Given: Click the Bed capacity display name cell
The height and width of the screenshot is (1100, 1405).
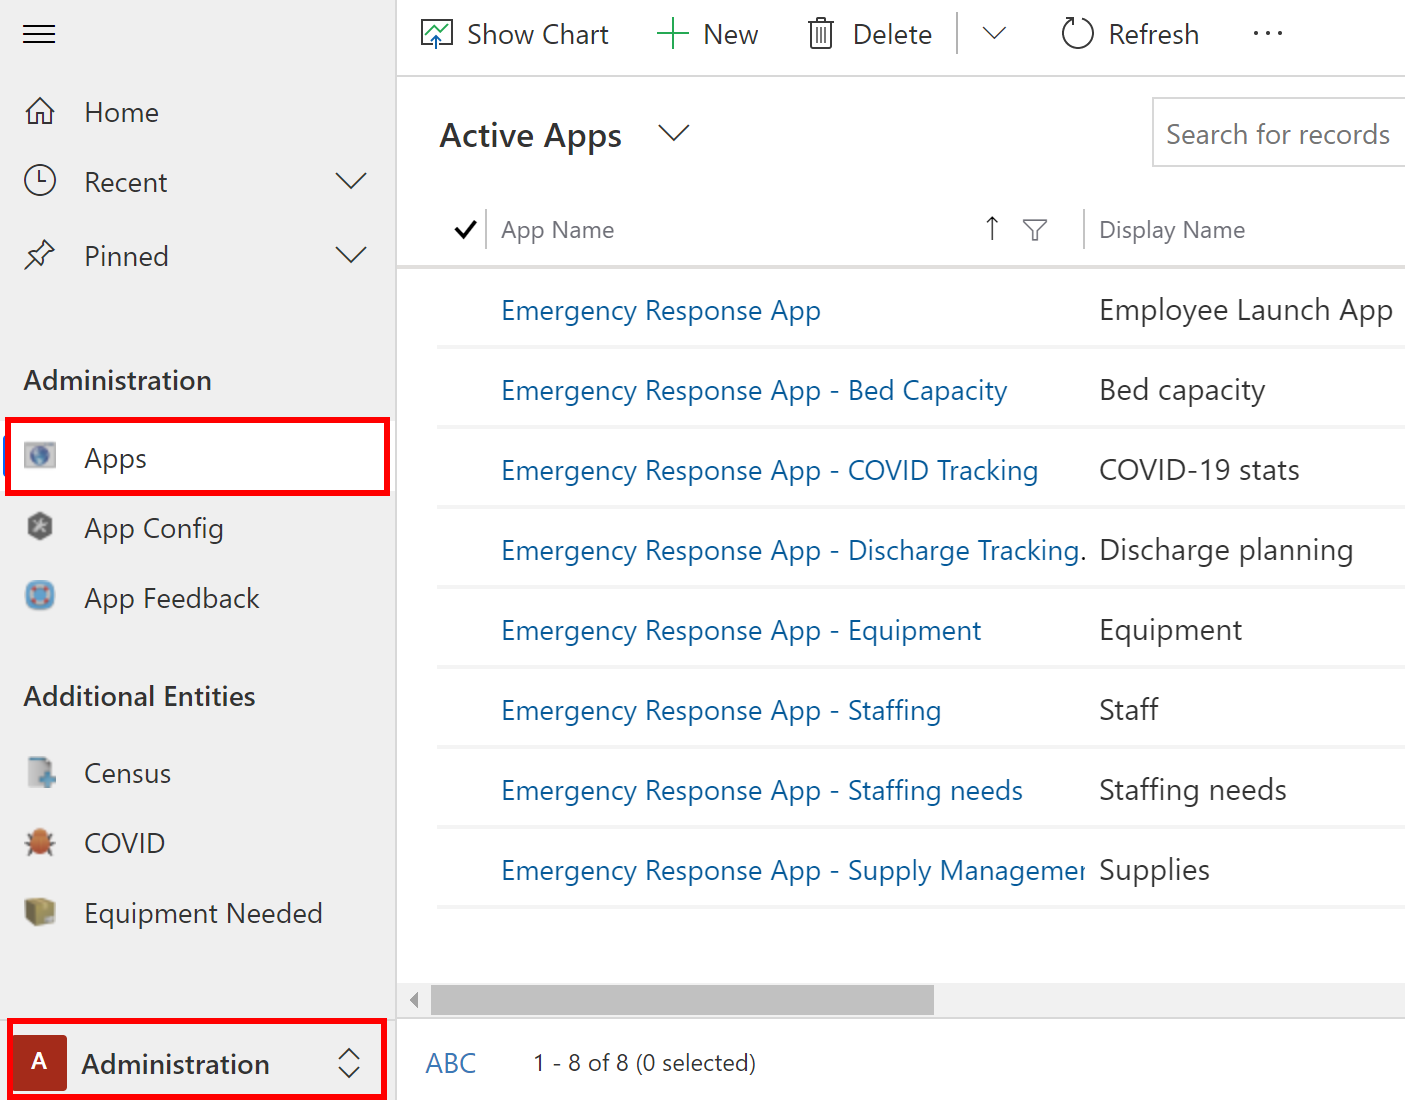Looking at the screenshot, I should (x=1182, y=390).
